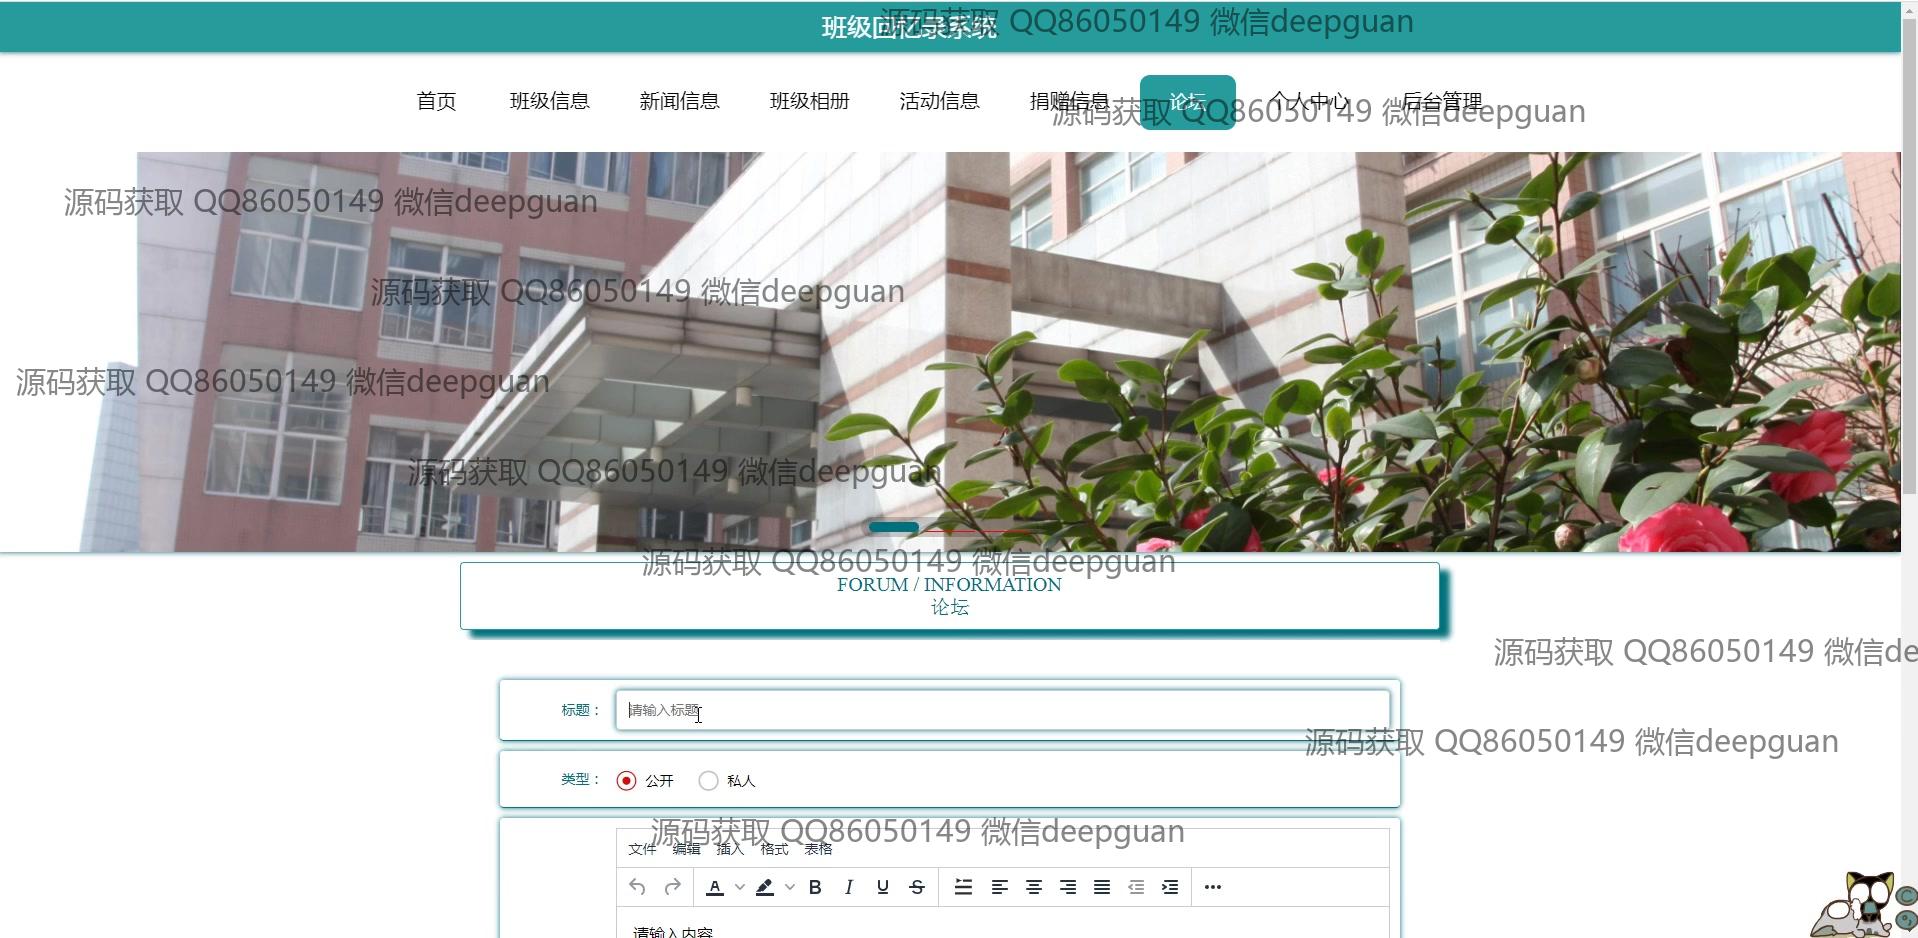1918x938 pixels.
Task: Justify the editor text
Action: tap(1102, 887)
